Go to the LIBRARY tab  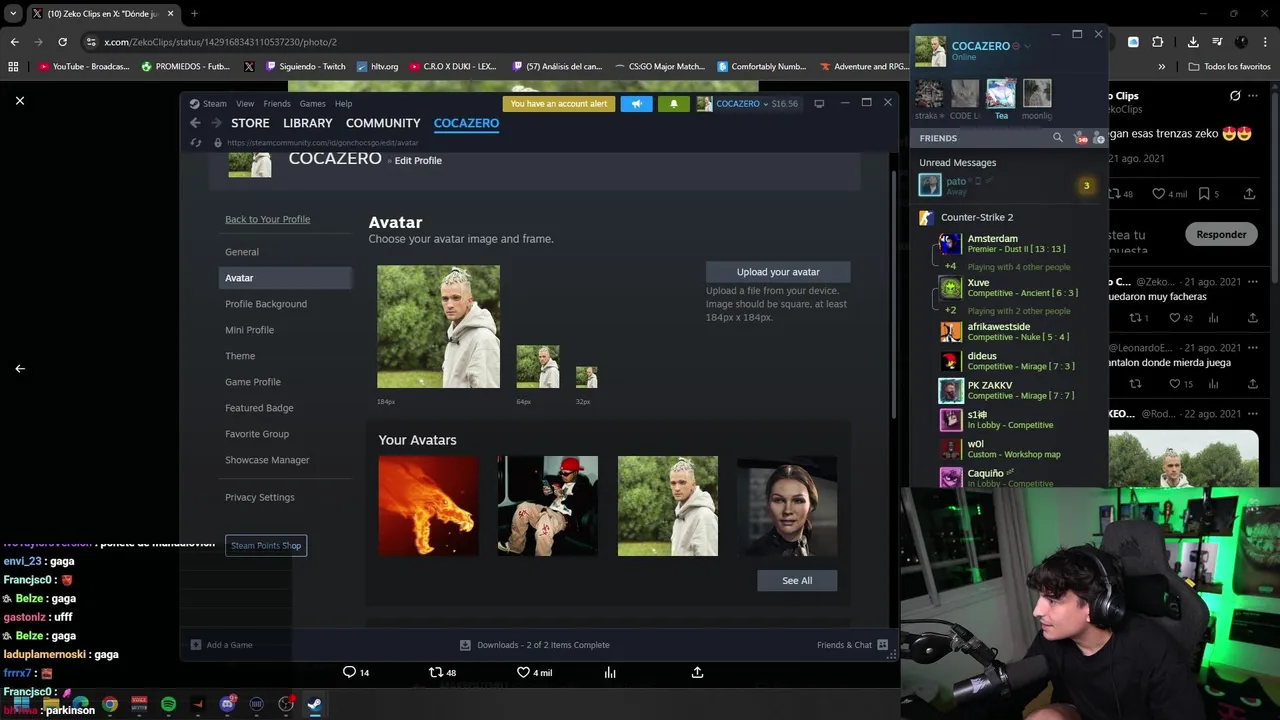point(308,123)
